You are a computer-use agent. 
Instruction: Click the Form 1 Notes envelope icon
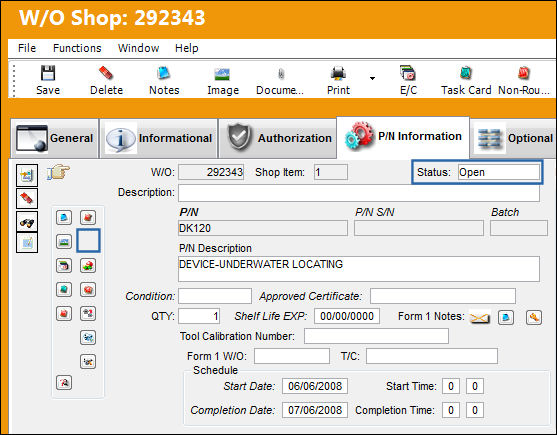tap(480, 317)
